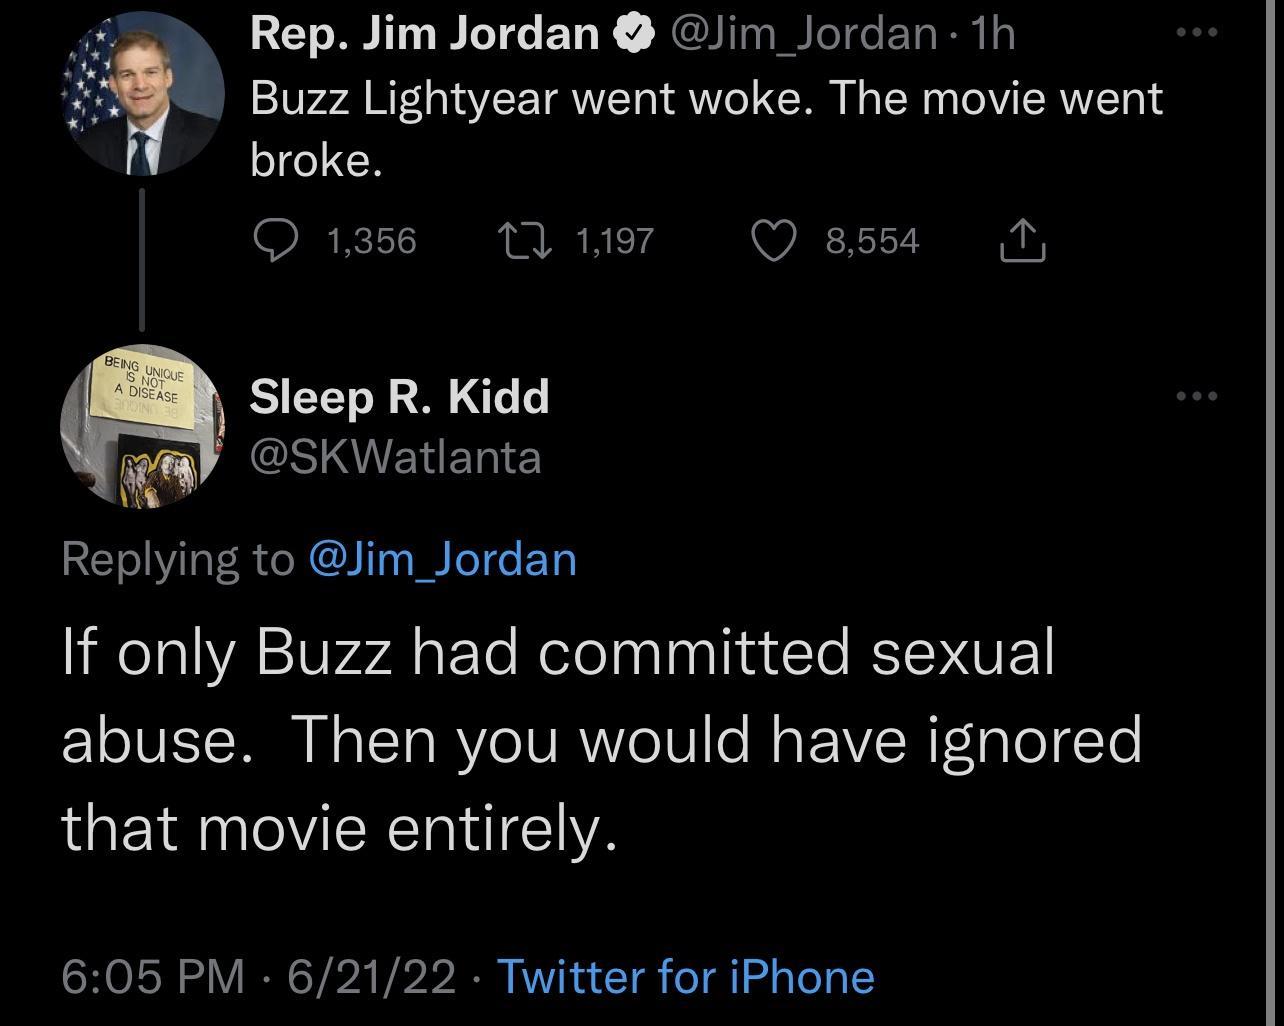The width and height of the screenshot is (1284, 1026).
Task: Click the 1h timestamp on Jim Jordan's tweet
Action: [995, 31]
